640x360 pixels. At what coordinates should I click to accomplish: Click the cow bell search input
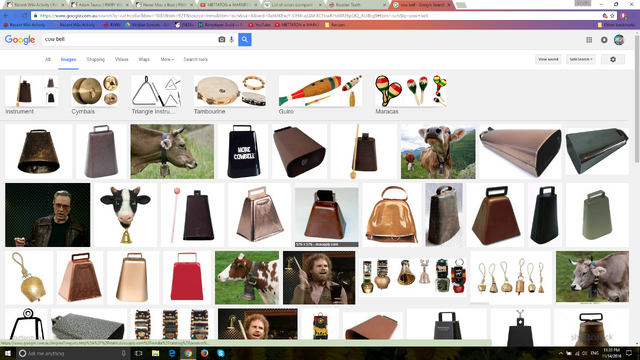[129, 40]
